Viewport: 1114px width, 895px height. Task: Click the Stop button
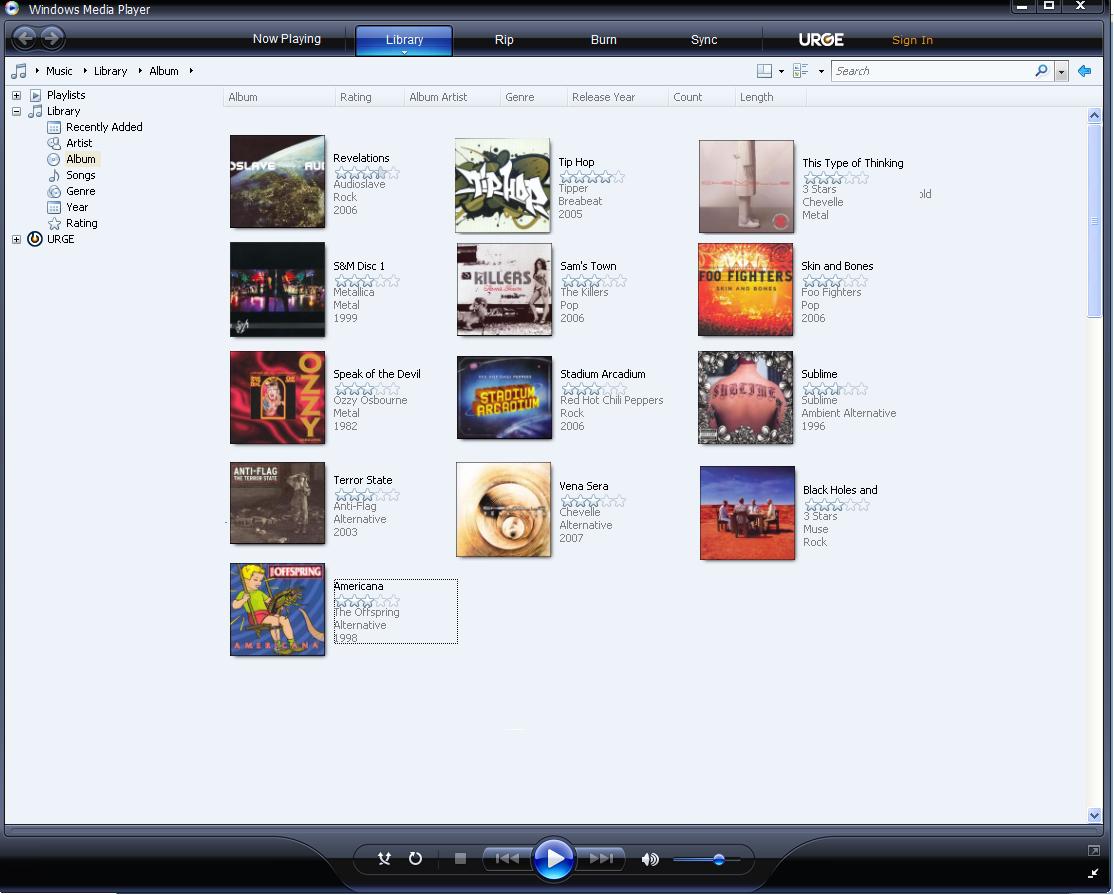460,858
